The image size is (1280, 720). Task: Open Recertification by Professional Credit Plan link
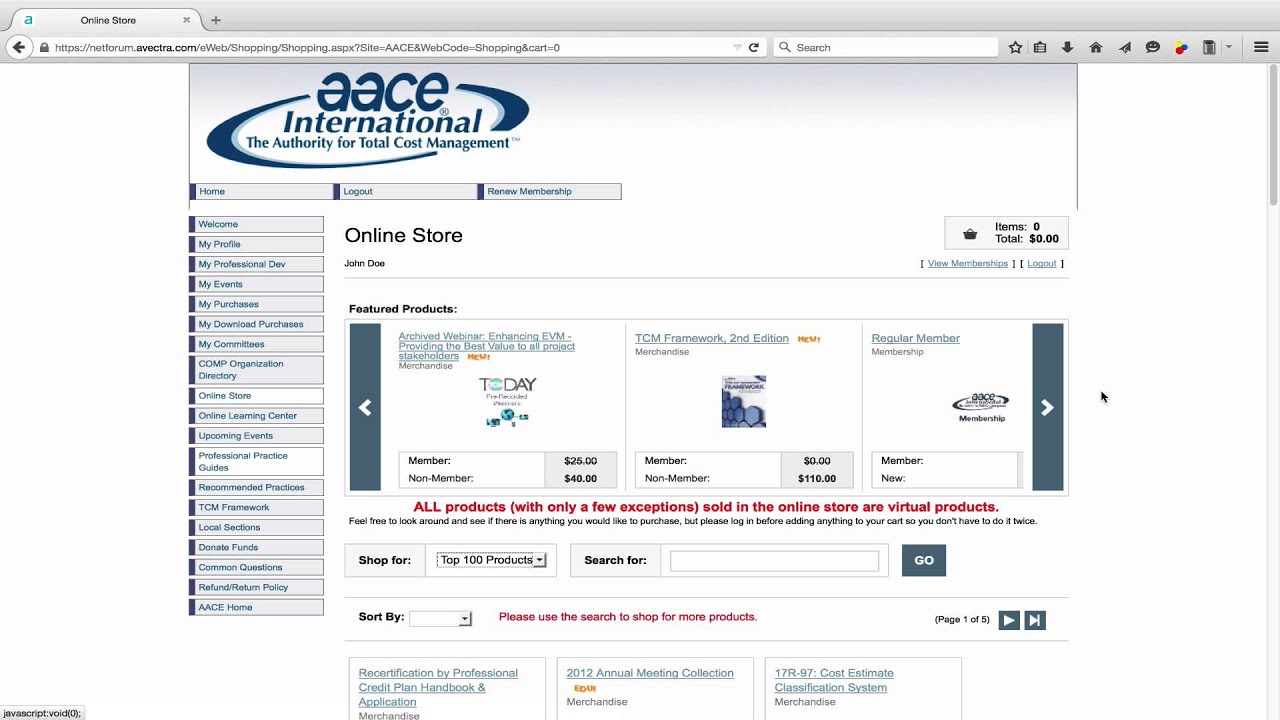[x=438, y=688]
